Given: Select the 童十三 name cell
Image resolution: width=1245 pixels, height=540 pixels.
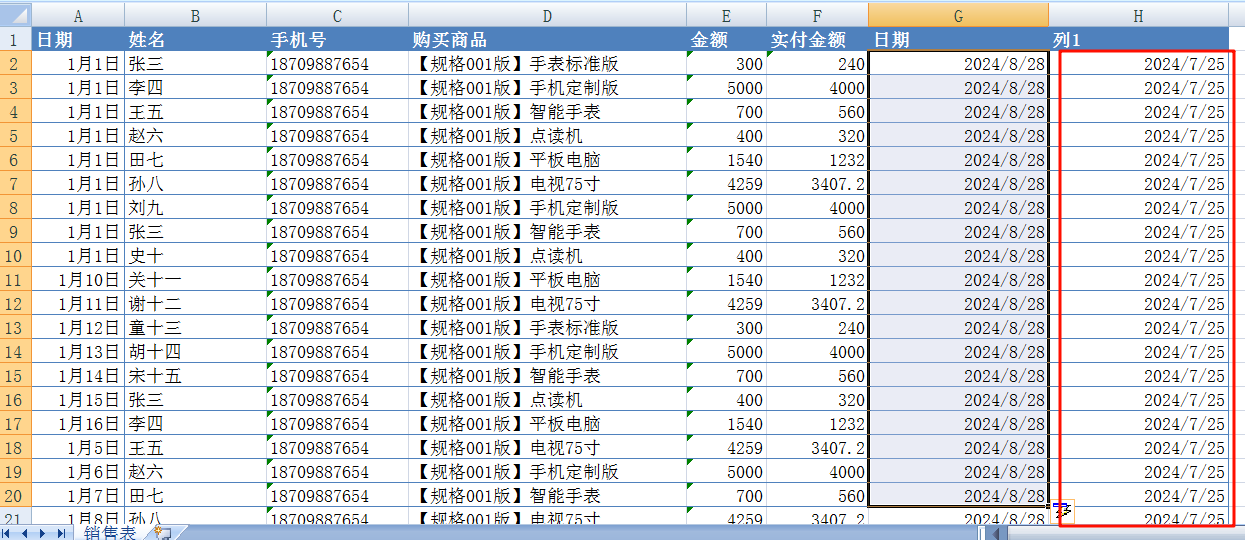Looking at the screenshot, I should pos(195,328).
